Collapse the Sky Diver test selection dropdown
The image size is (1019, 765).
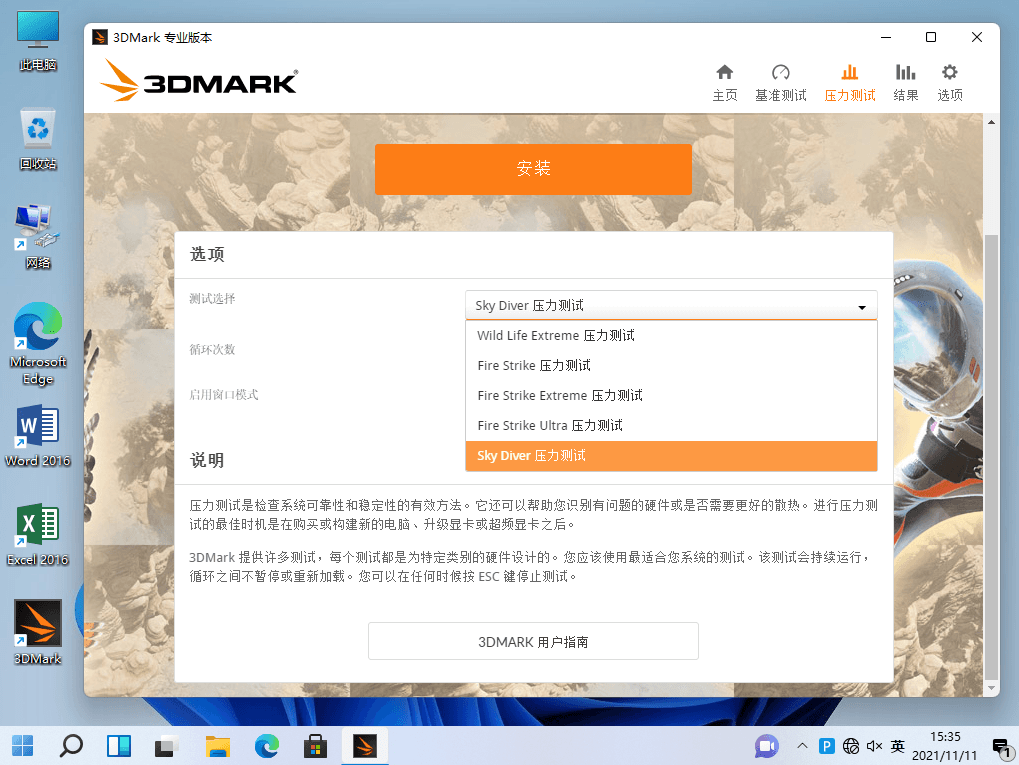[x=671, y=305]
